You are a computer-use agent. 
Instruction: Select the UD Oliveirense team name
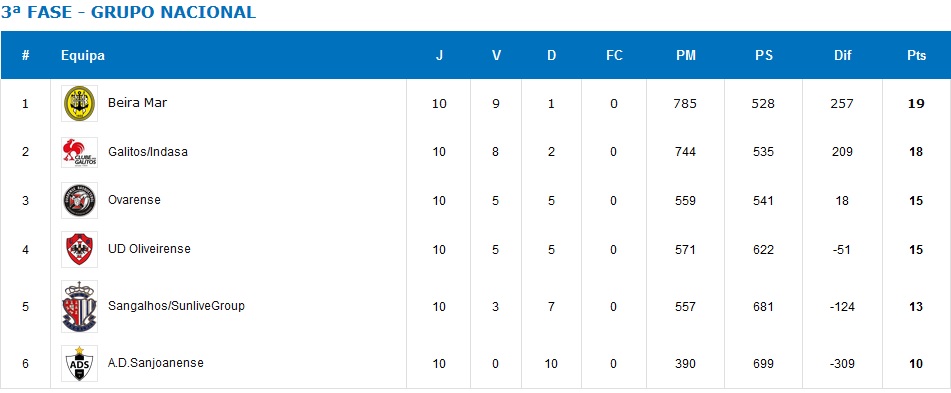coord(149,249)
